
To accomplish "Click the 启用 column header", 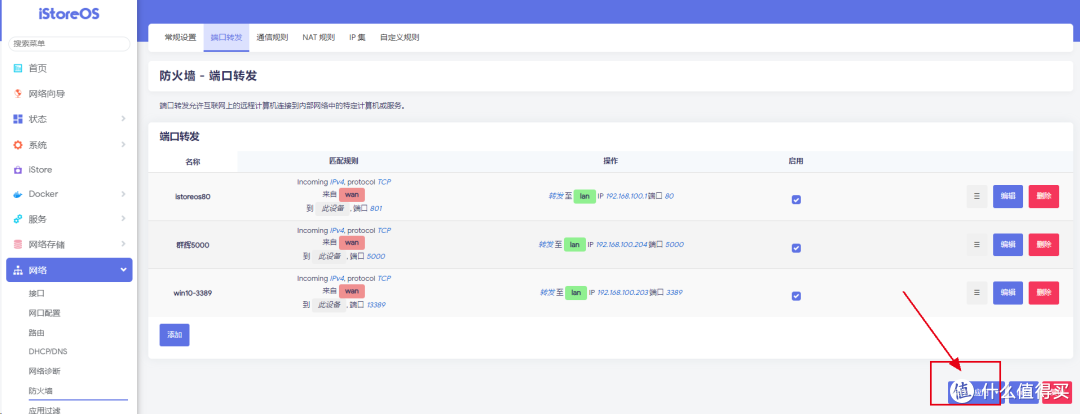I will 796,161.
